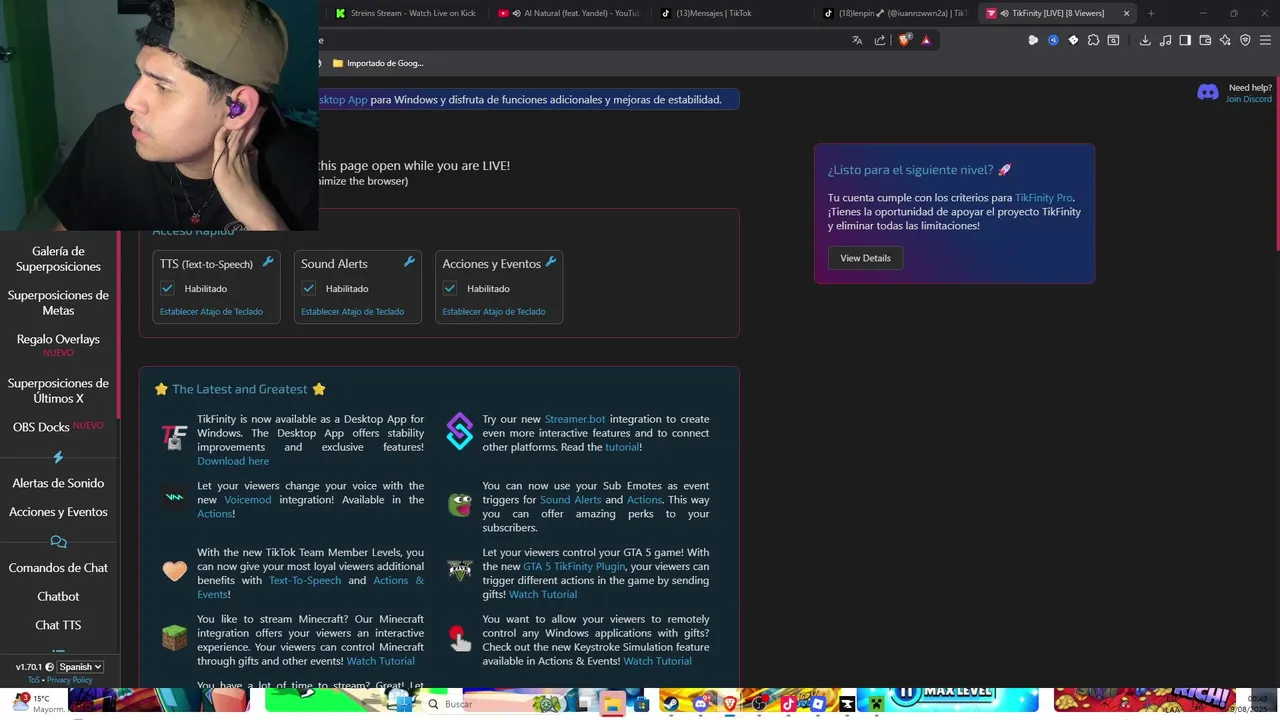Image resolution: width=1280 pixels, height=720 pixels.
Task: Click Sound Alerts Establecer Atajo de Teclado
Action: (x=352, y=312)
